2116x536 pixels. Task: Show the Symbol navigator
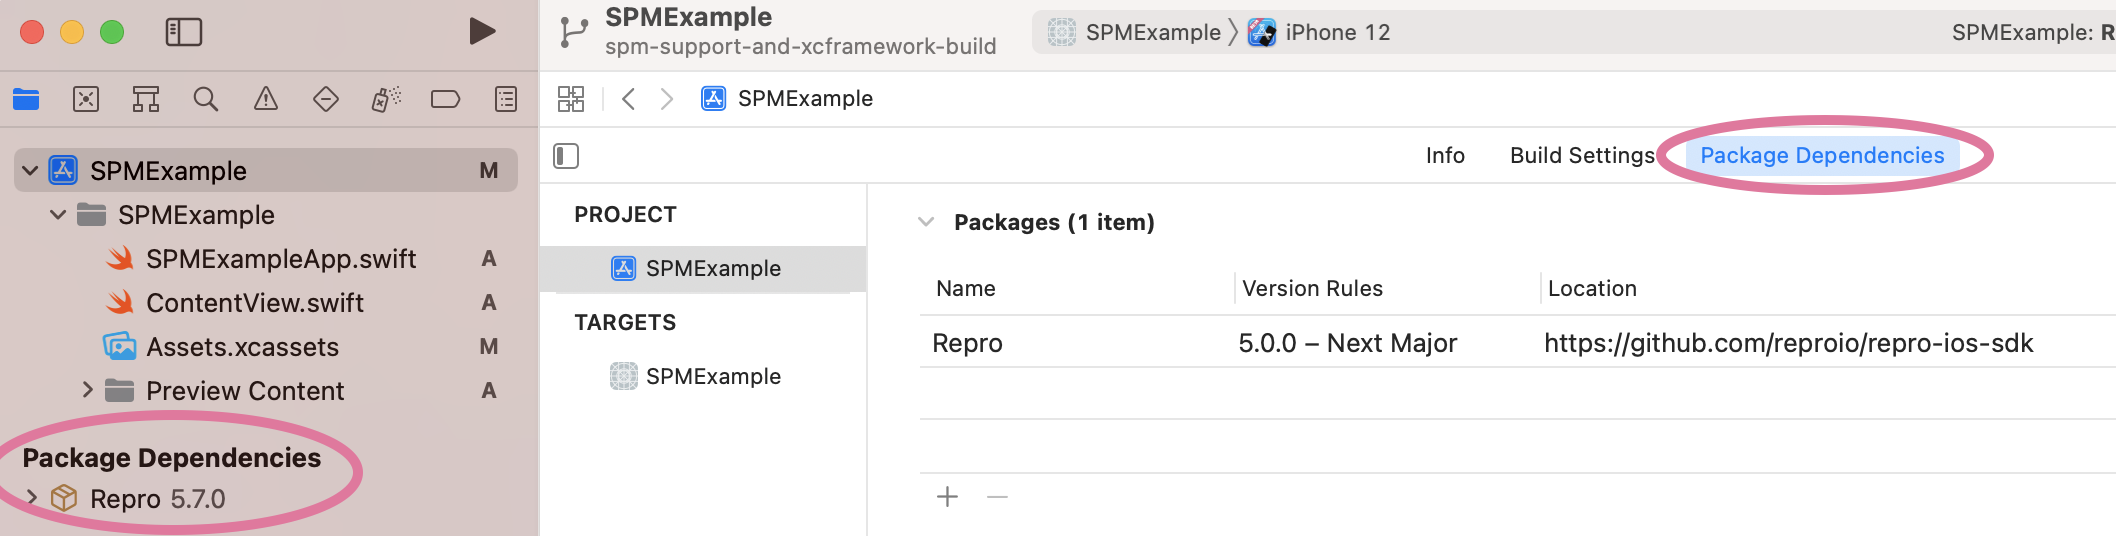[x=146, y=99]
